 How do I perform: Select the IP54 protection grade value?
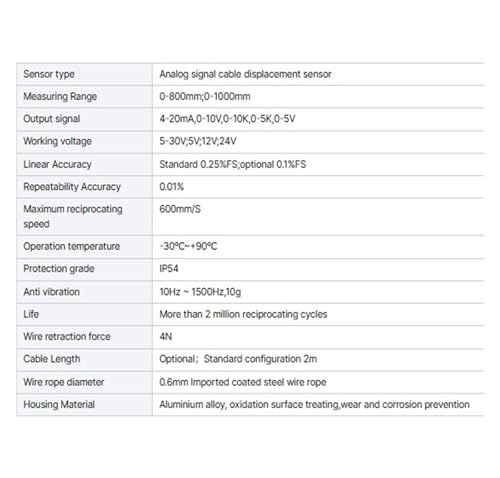(x=169, y=269)
